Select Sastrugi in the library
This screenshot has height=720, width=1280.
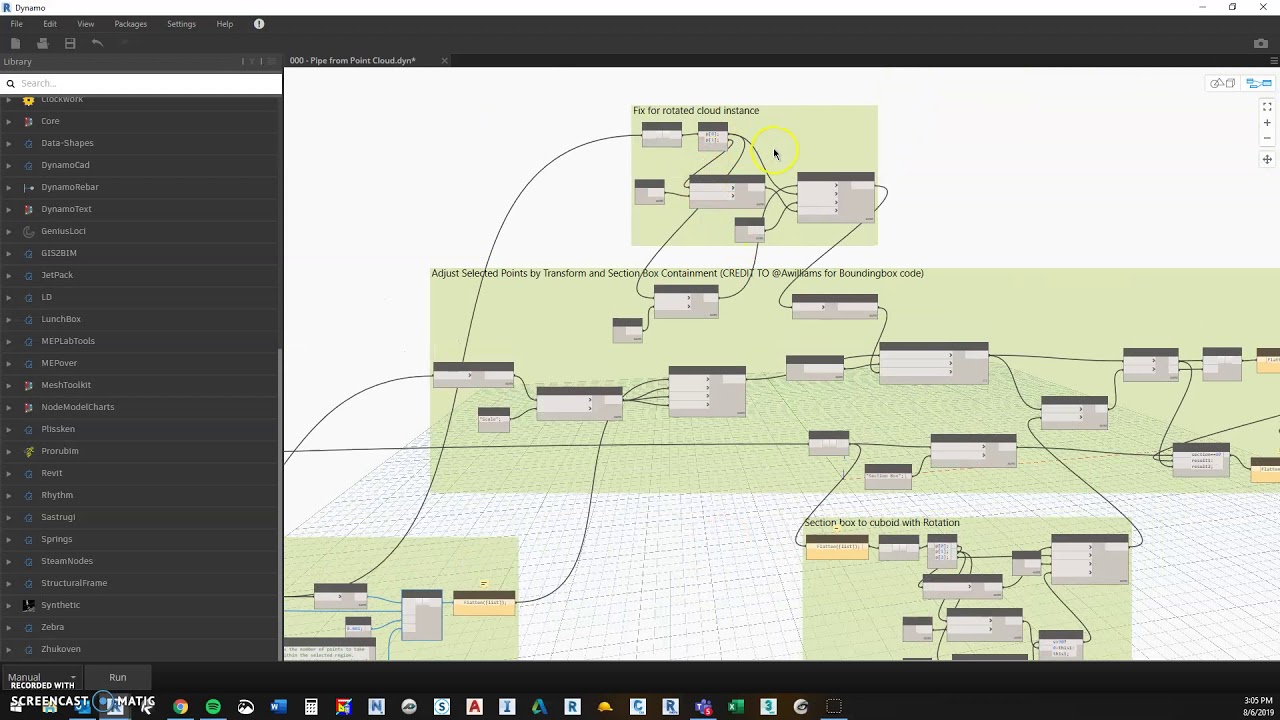coord(58,517)
